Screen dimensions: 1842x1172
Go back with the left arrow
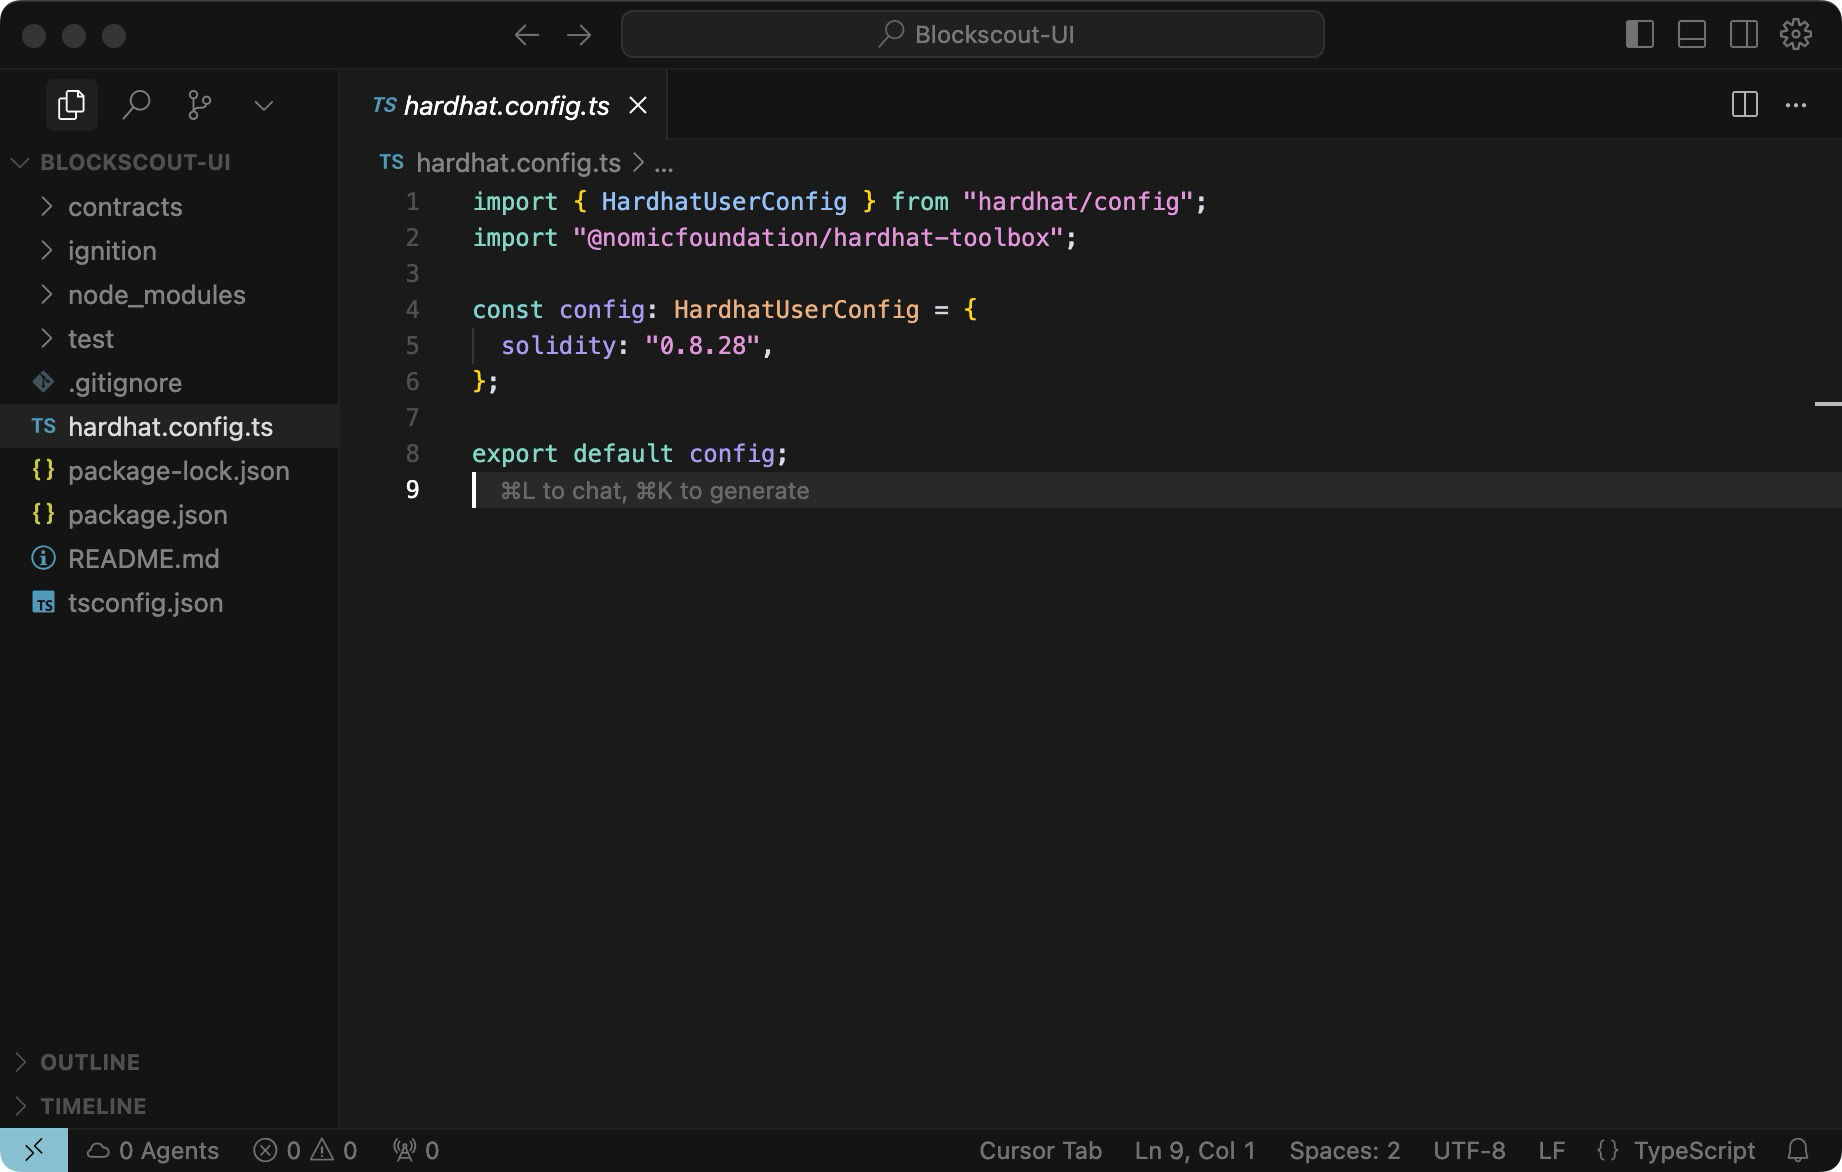527,35
